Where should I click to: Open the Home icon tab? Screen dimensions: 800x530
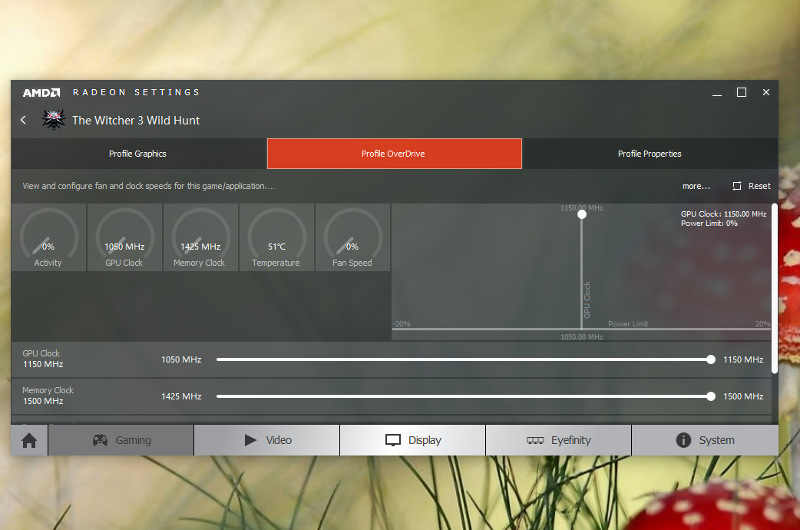(29, 440)
